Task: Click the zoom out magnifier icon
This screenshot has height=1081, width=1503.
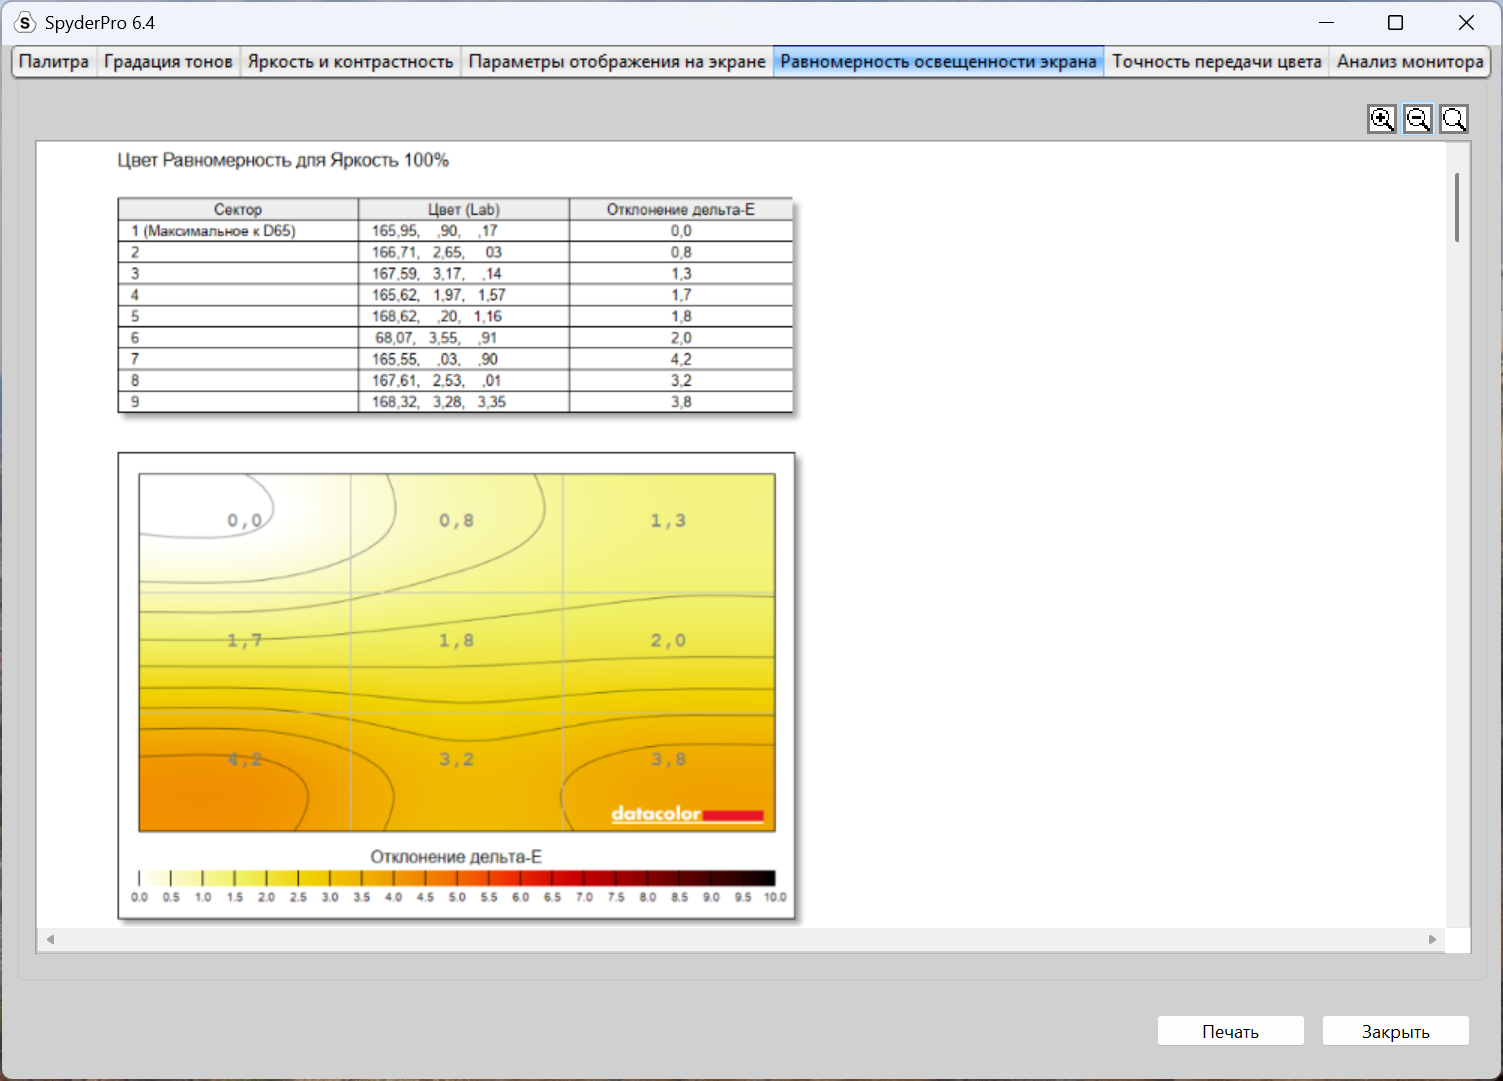Action: click(1418, 119)
